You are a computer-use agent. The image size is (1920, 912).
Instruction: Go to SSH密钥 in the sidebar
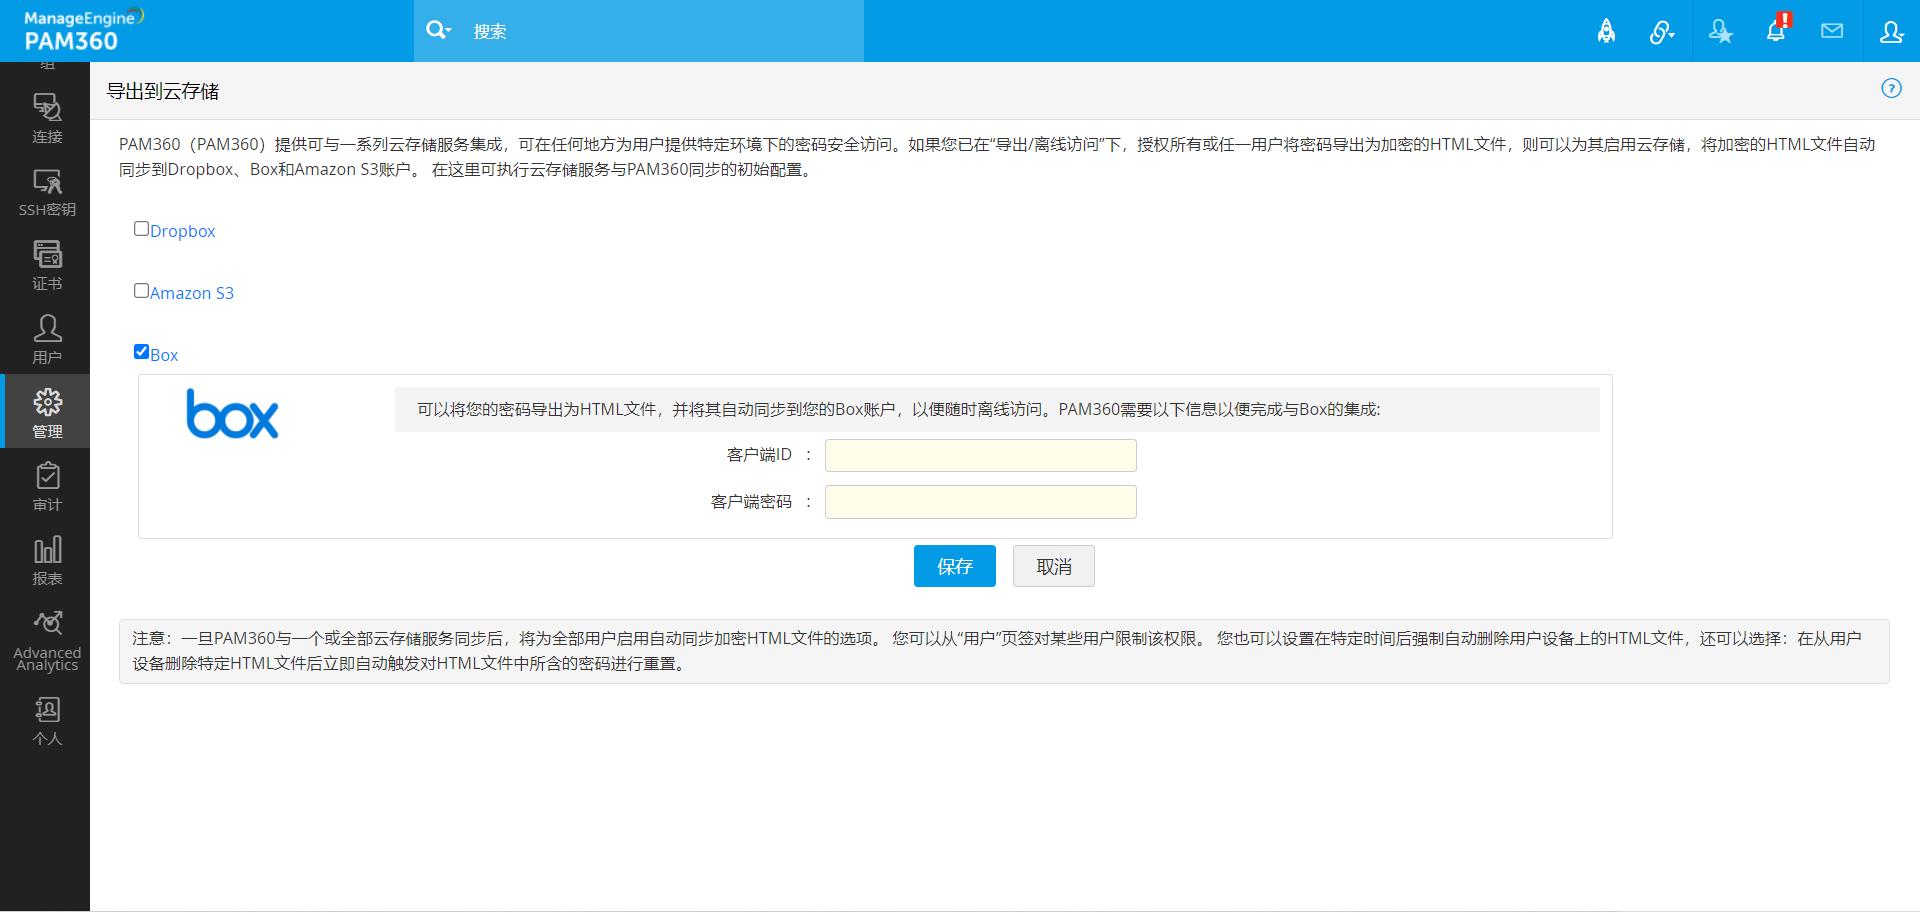coord(47,192)
